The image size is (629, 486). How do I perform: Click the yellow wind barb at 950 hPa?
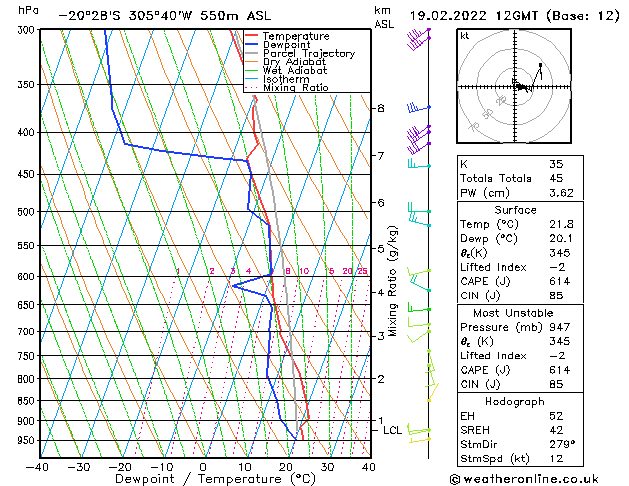[420, 440]
